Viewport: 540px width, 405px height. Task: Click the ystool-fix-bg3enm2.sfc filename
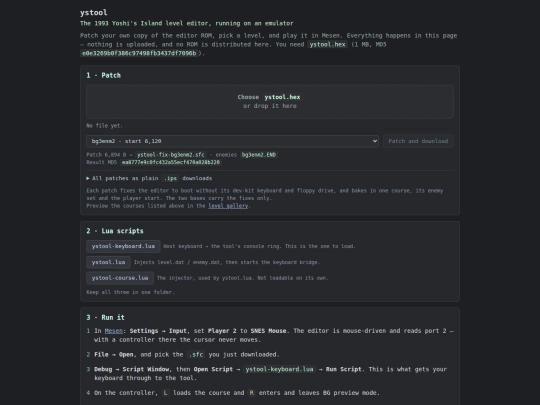171,155
